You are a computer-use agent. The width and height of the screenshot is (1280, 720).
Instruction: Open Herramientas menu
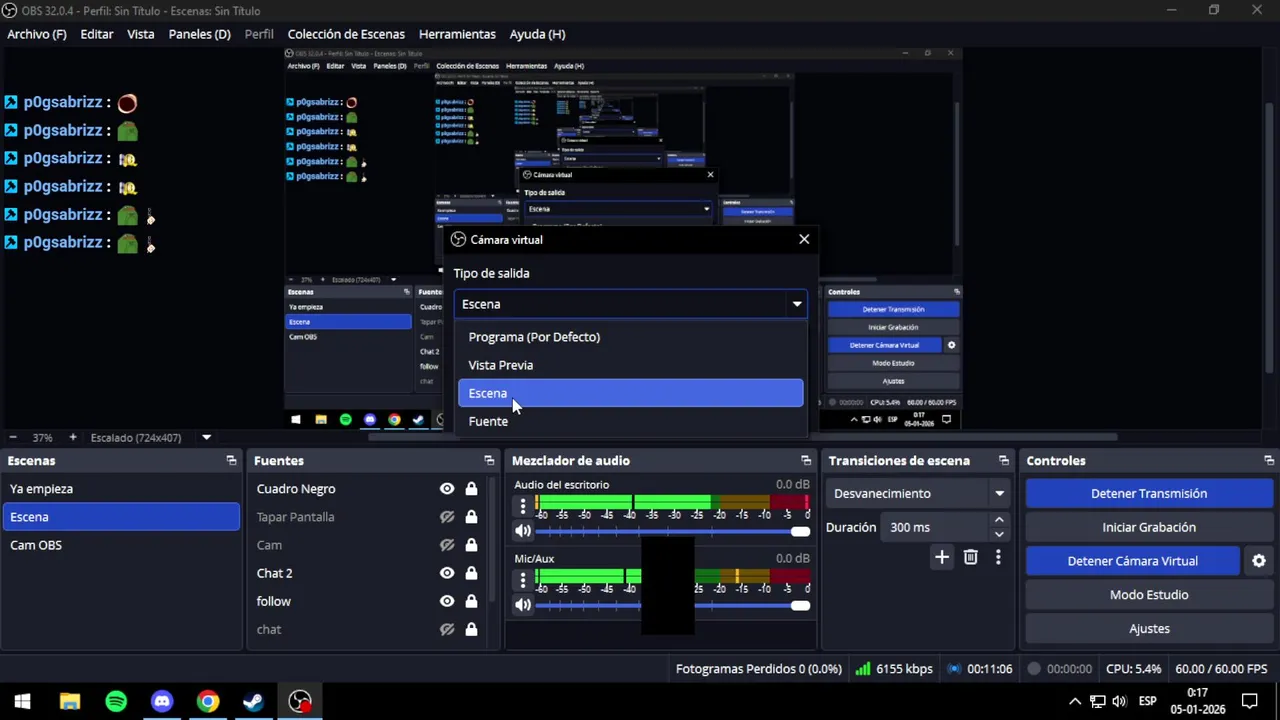pos(457,34)
